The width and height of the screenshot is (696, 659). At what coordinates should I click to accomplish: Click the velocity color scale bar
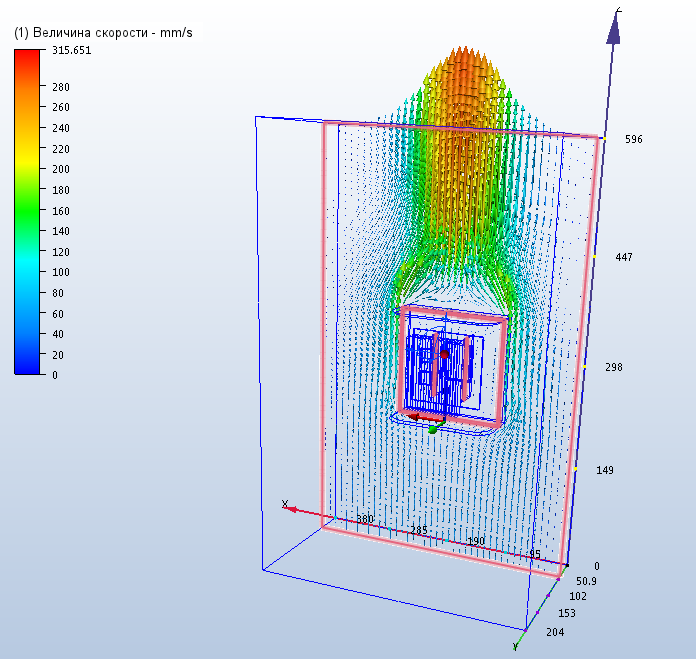[27, 212]
